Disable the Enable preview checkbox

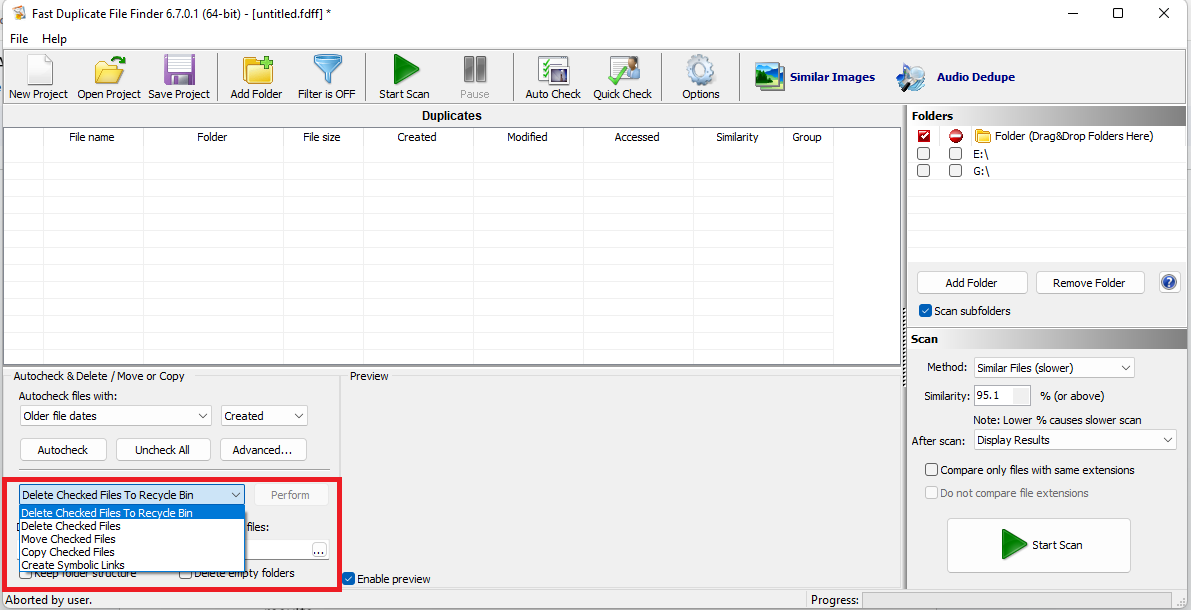pos(348,579)
